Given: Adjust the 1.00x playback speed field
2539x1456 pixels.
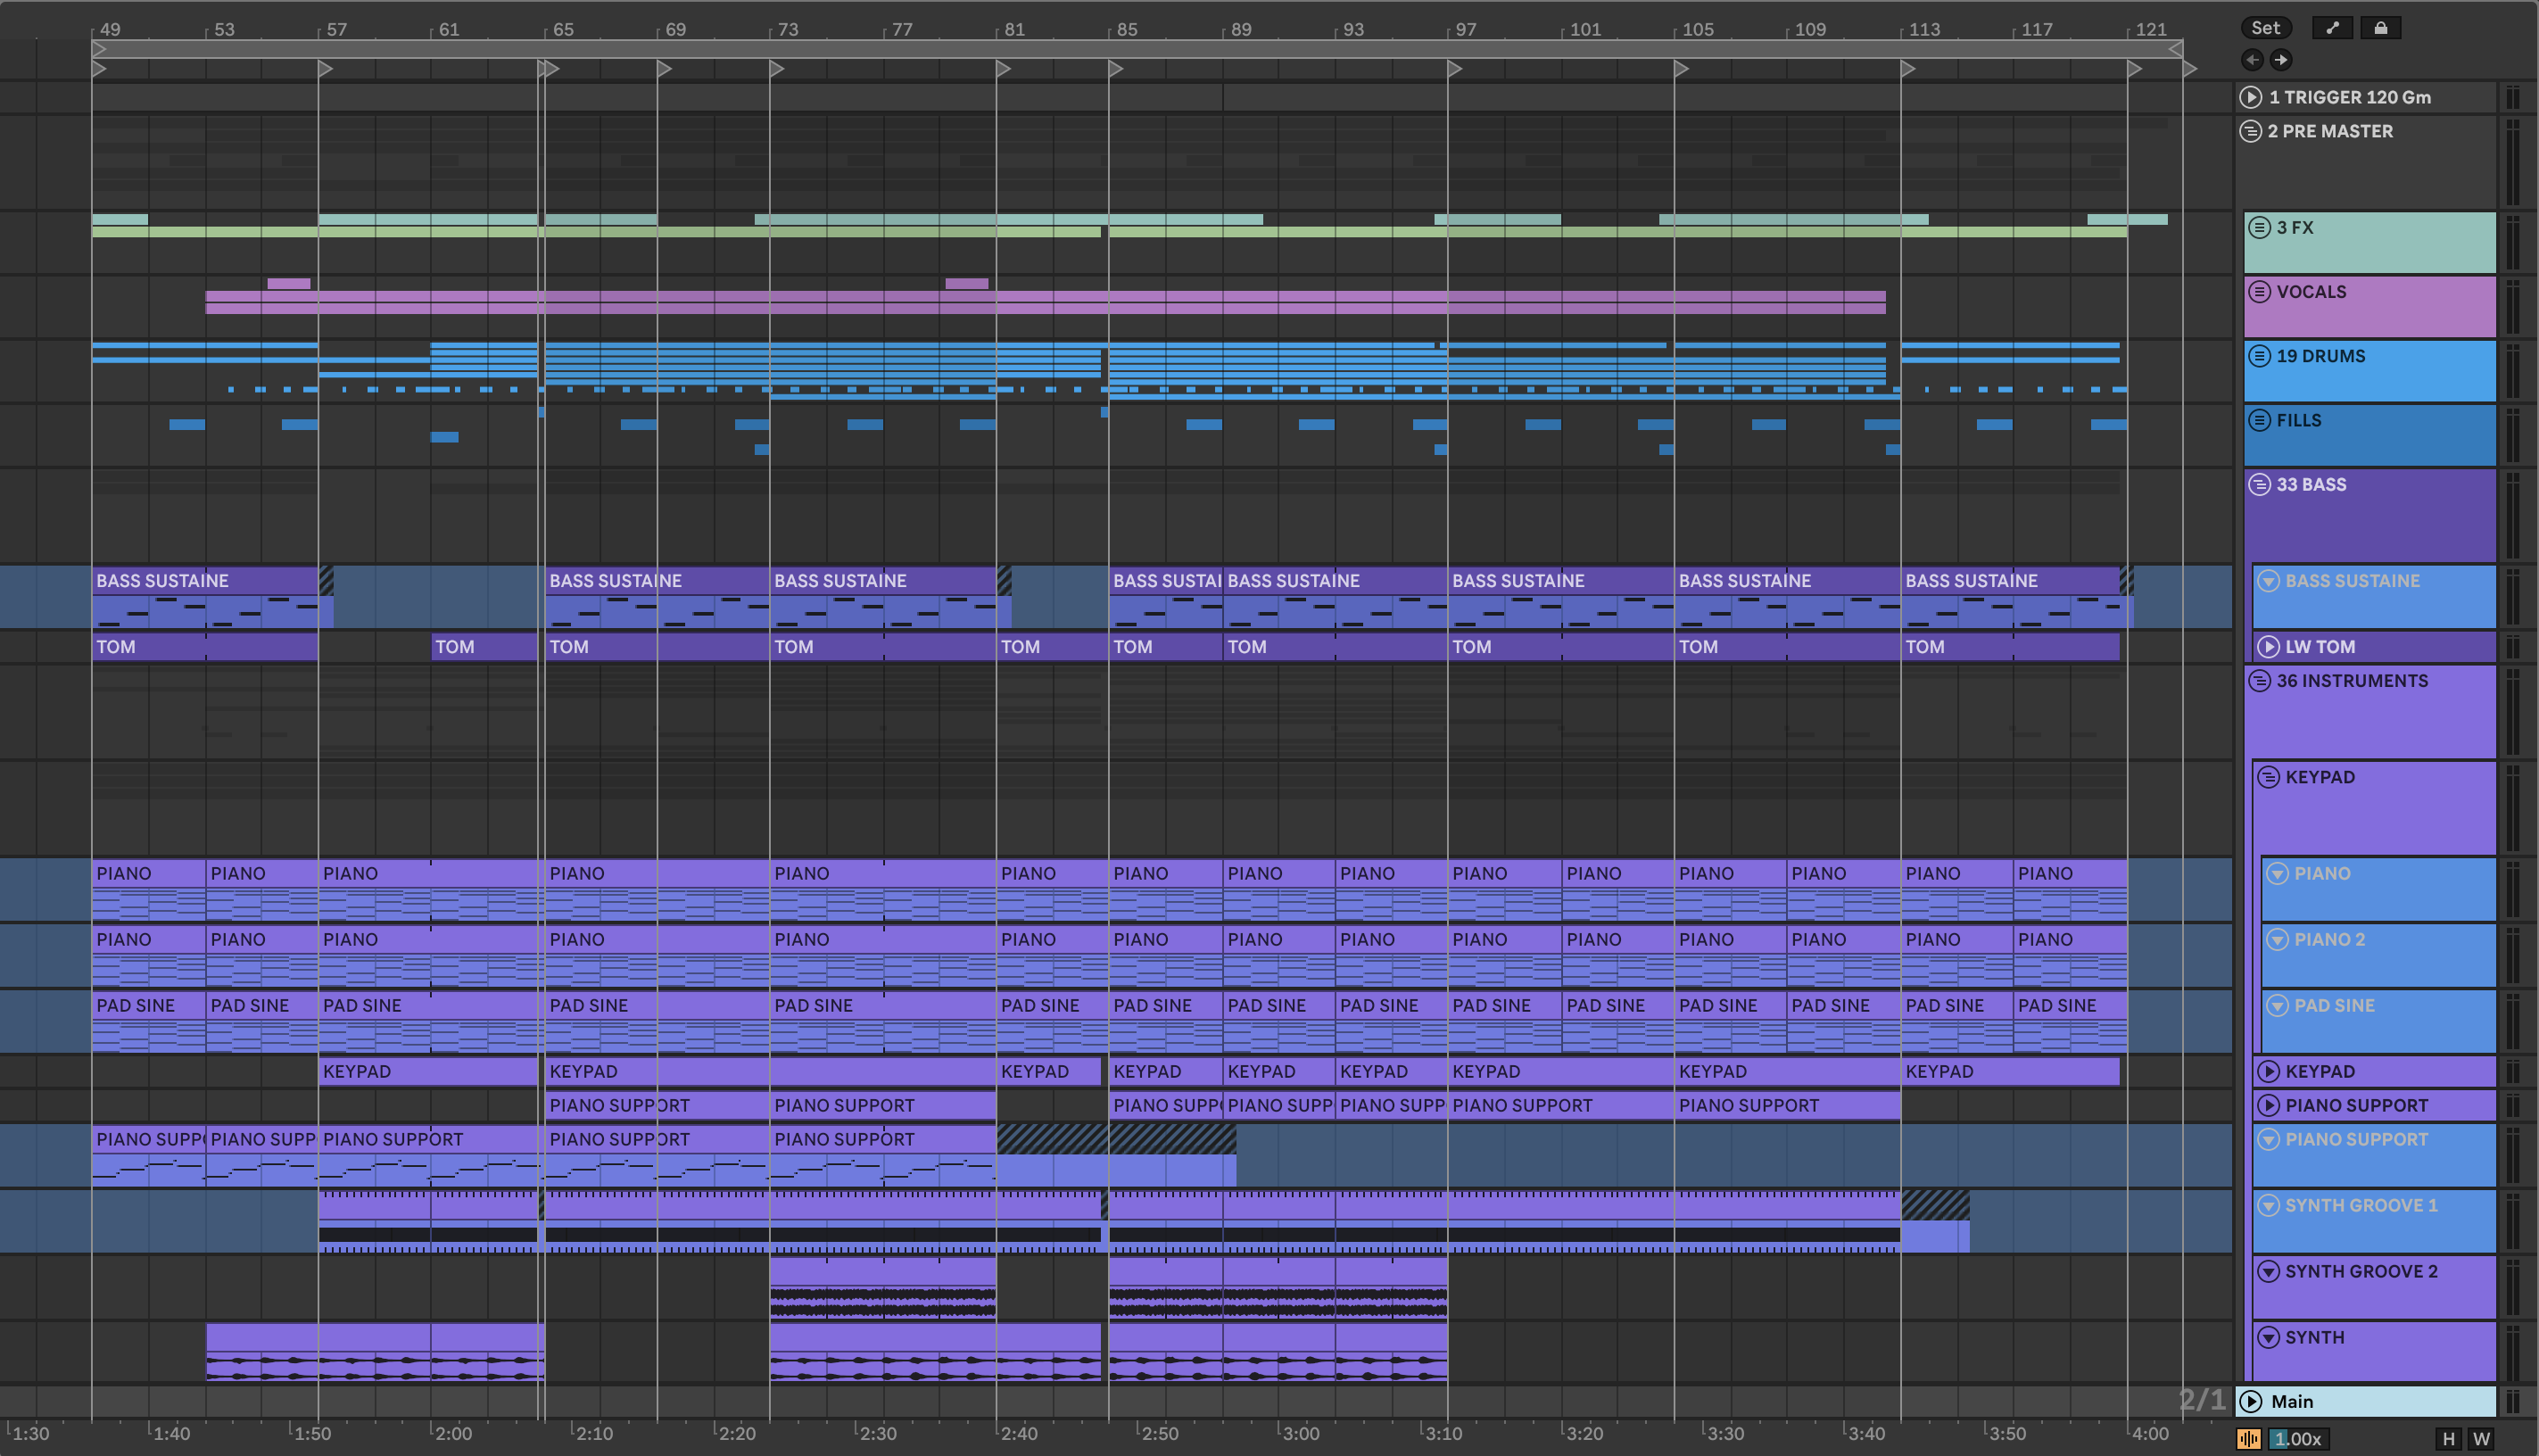Looking at the screenshot, I should (2297, 1439).
